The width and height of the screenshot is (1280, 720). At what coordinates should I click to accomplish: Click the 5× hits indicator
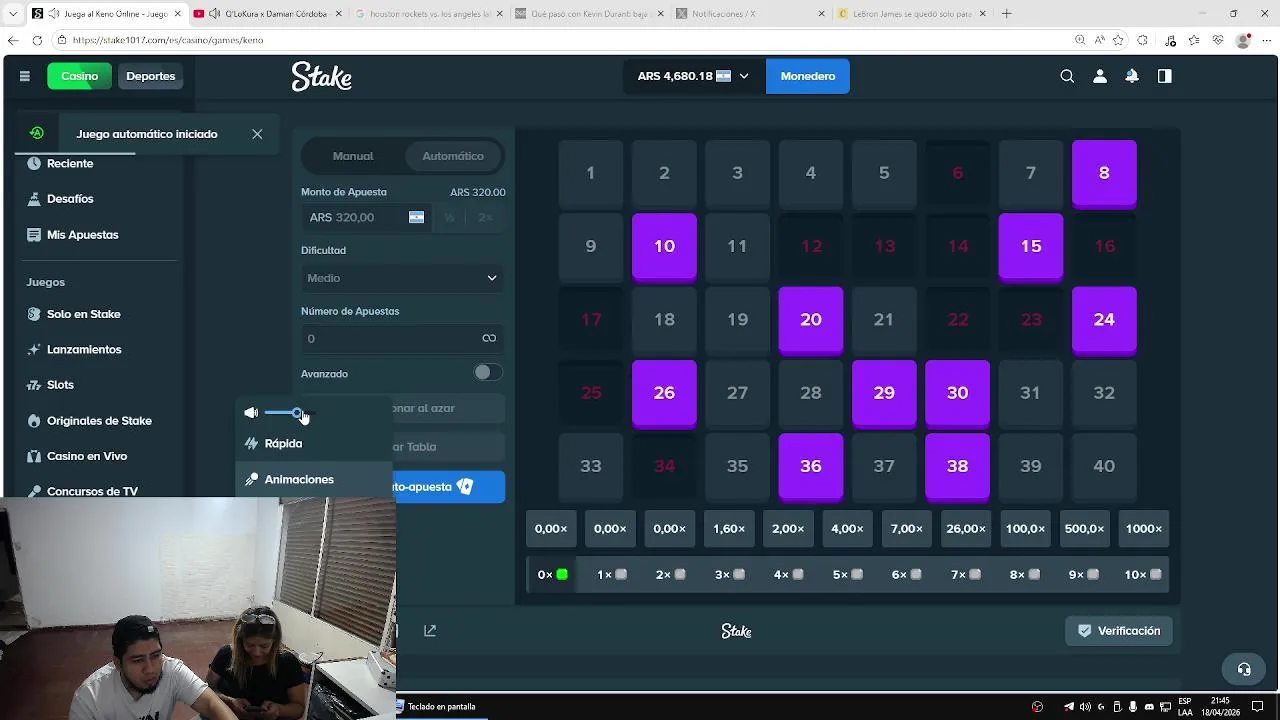point(847,575)
